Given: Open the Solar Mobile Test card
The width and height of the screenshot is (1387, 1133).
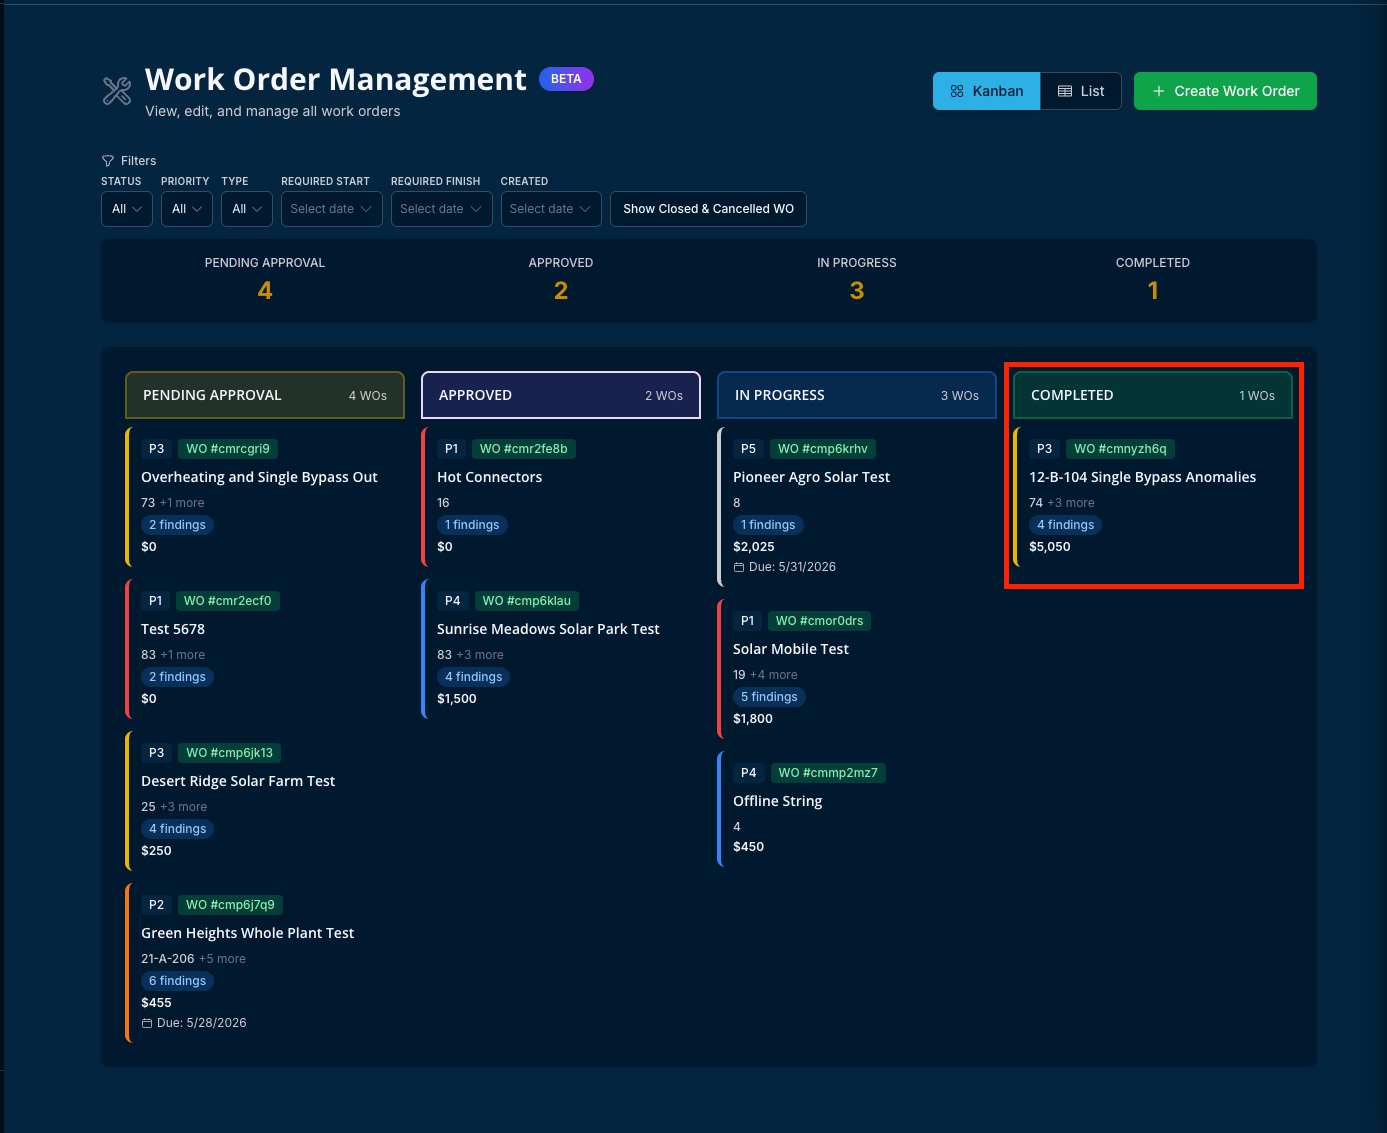Looking at the screenshot, I should pyautogui.click(x=857, y=669).
